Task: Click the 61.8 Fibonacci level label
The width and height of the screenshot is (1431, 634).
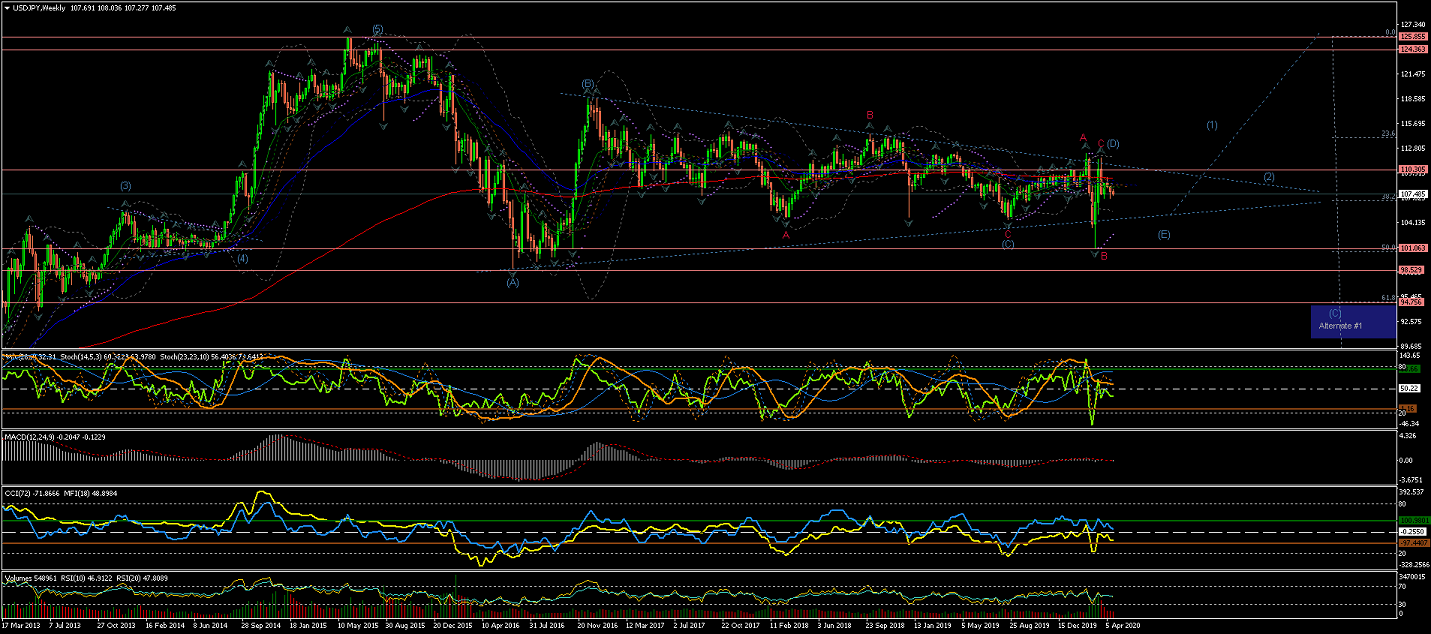Action: tap(1388, 298)
